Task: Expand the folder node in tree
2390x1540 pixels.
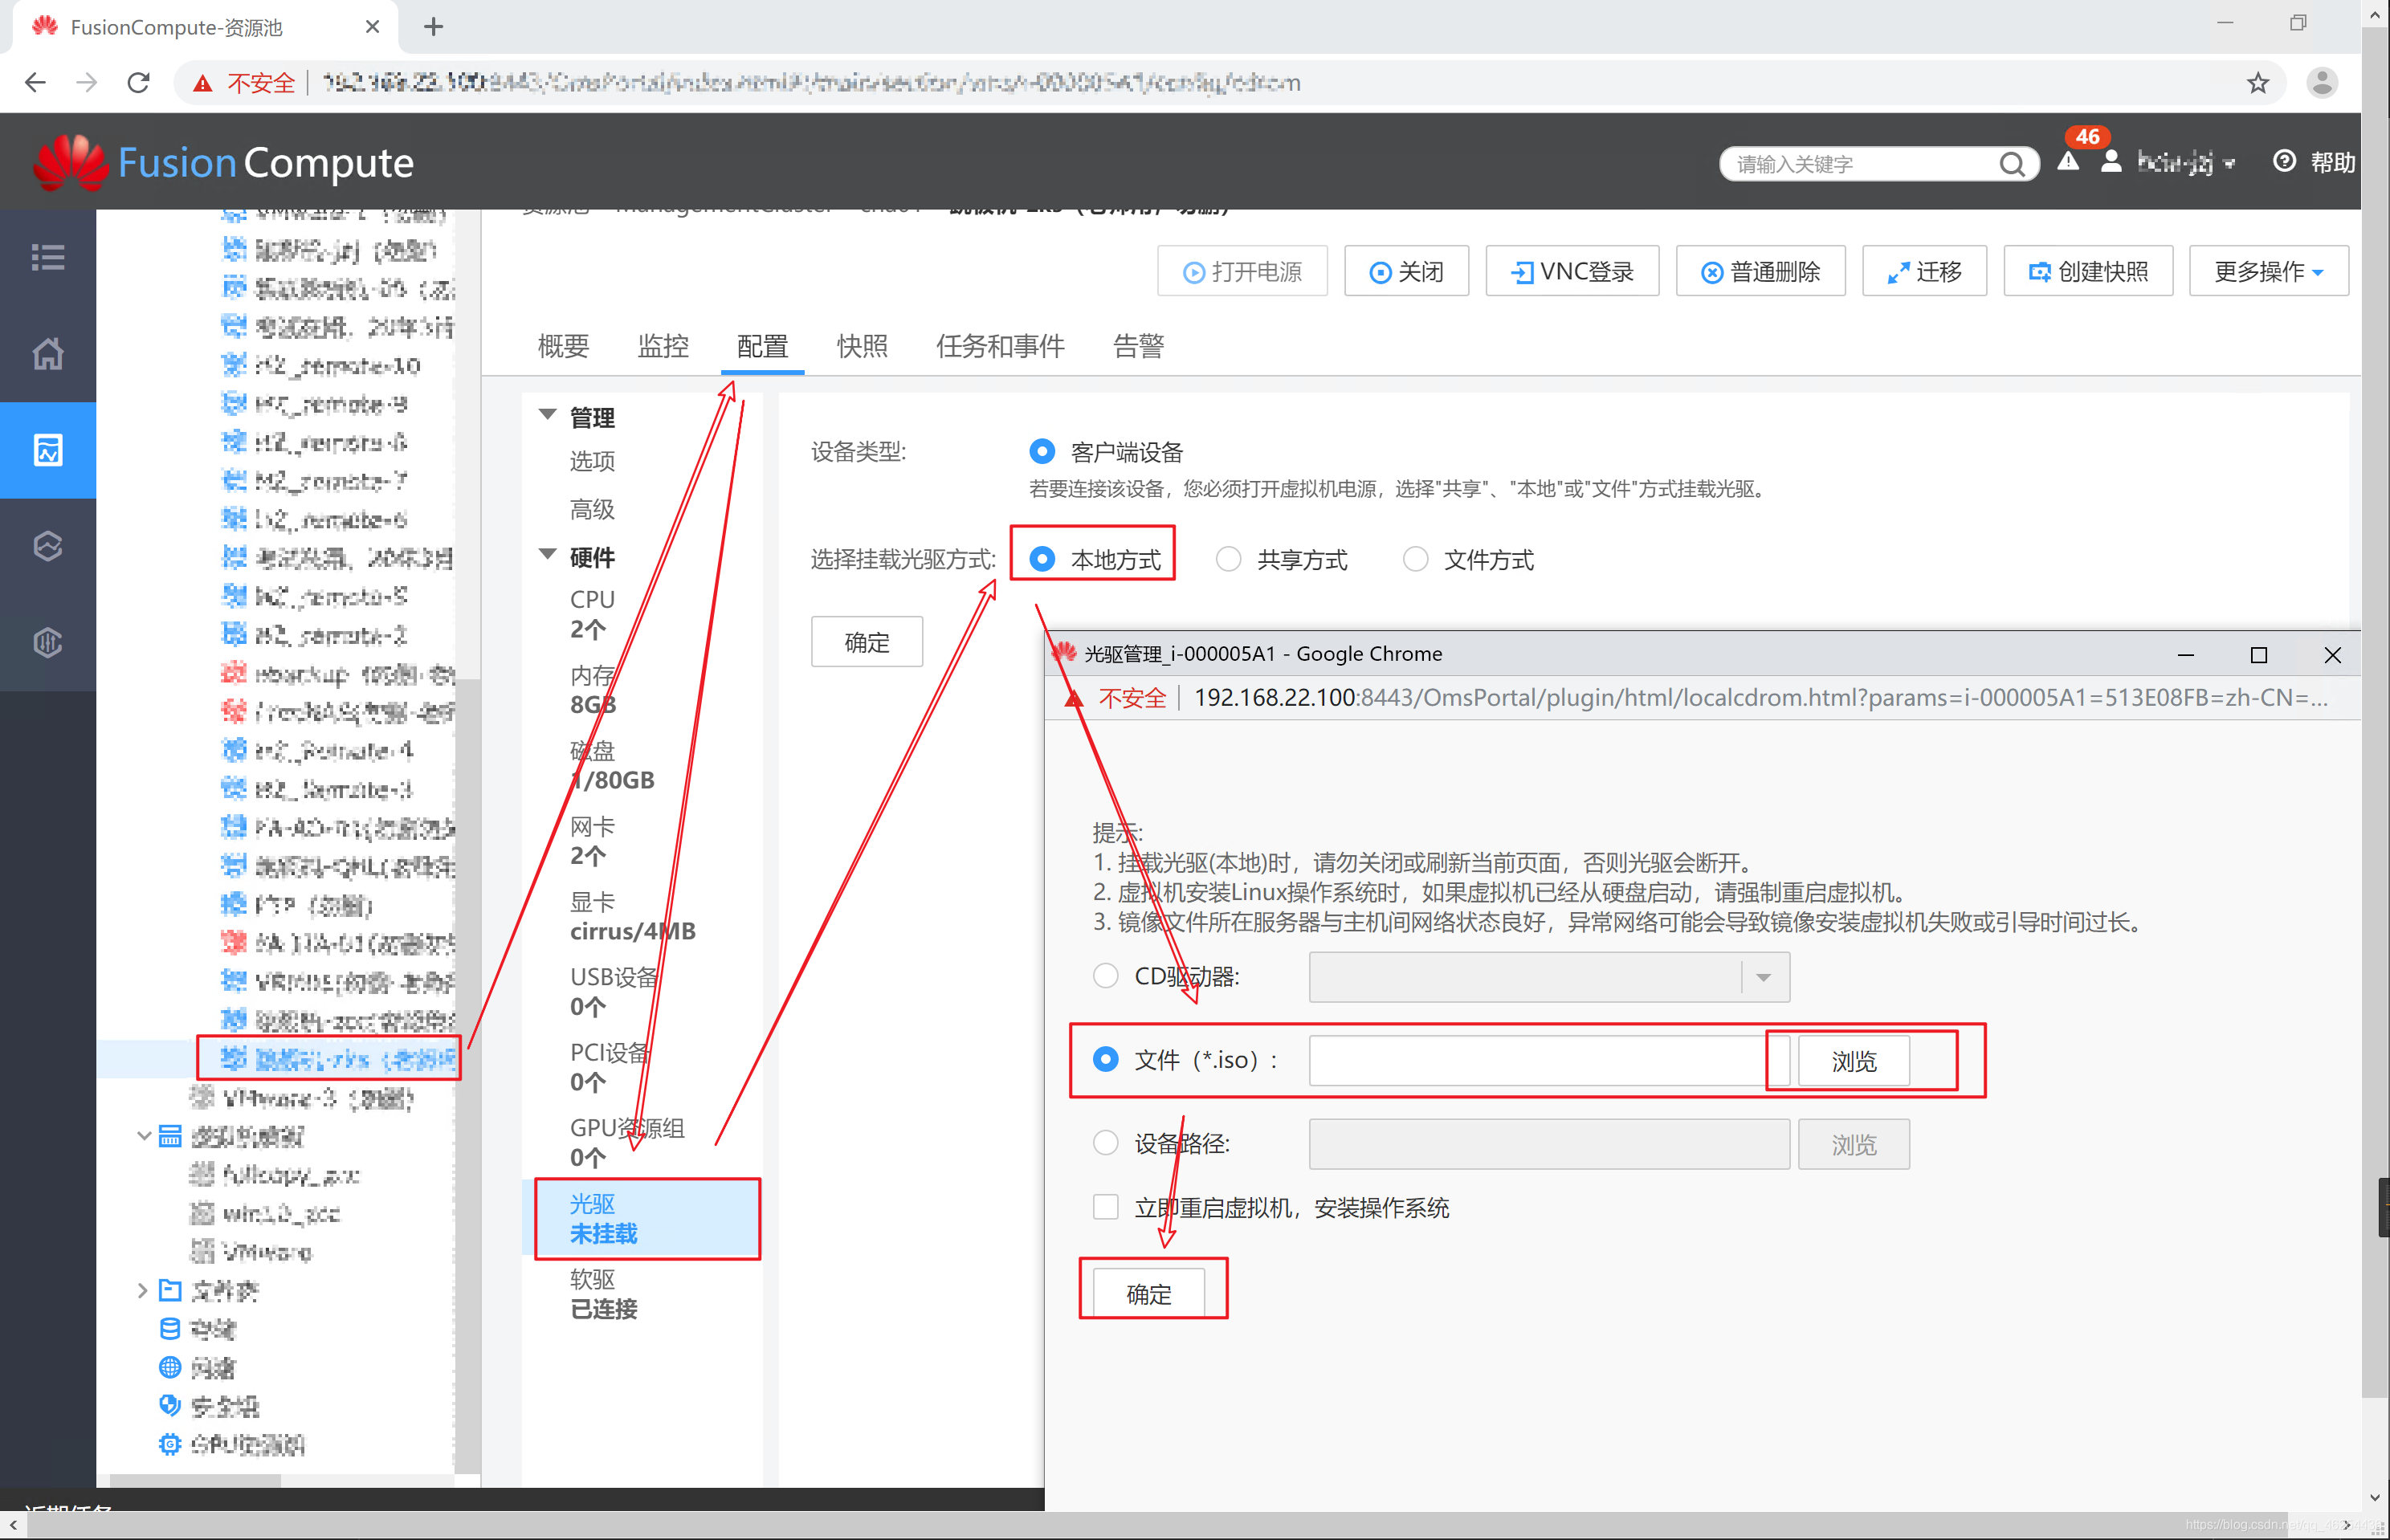Action: point(142,1291)
